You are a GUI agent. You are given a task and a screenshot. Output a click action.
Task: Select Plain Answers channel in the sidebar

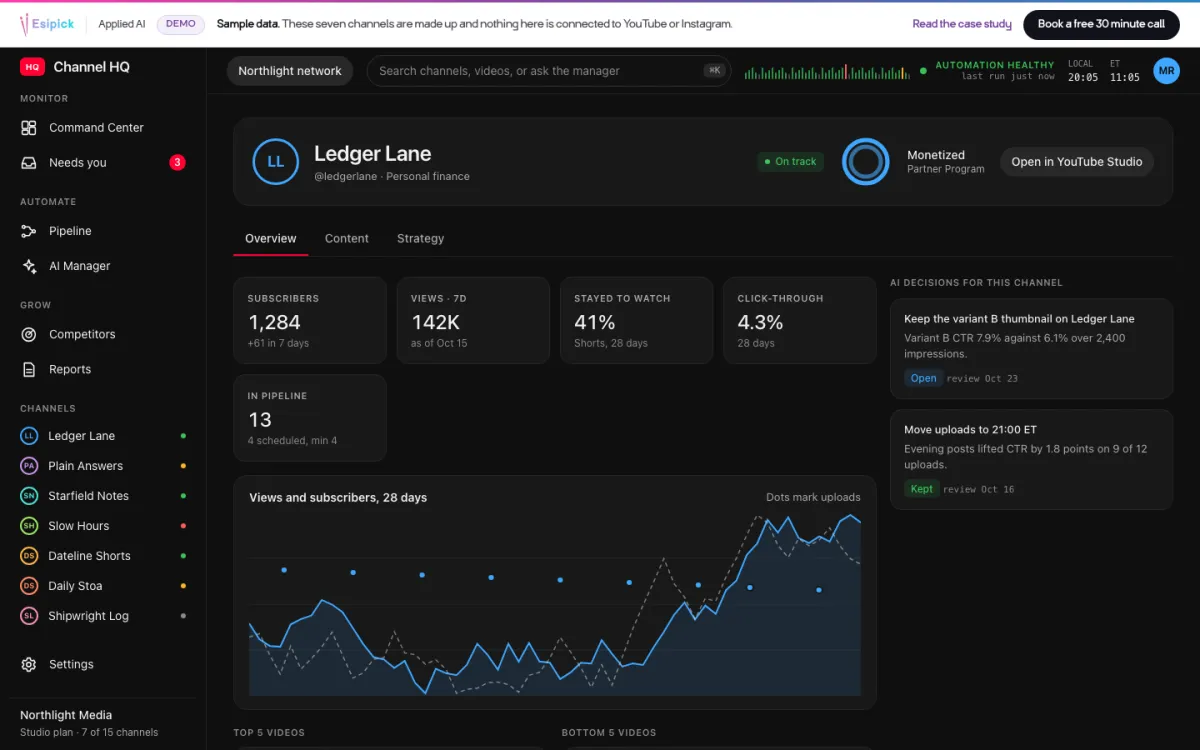pos(103,466)
